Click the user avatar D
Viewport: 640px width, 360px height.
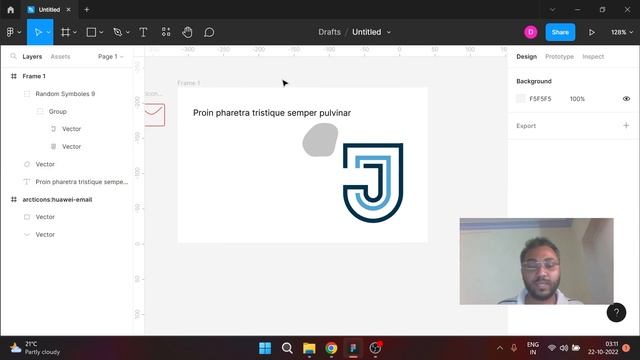[x=531, y=32]
